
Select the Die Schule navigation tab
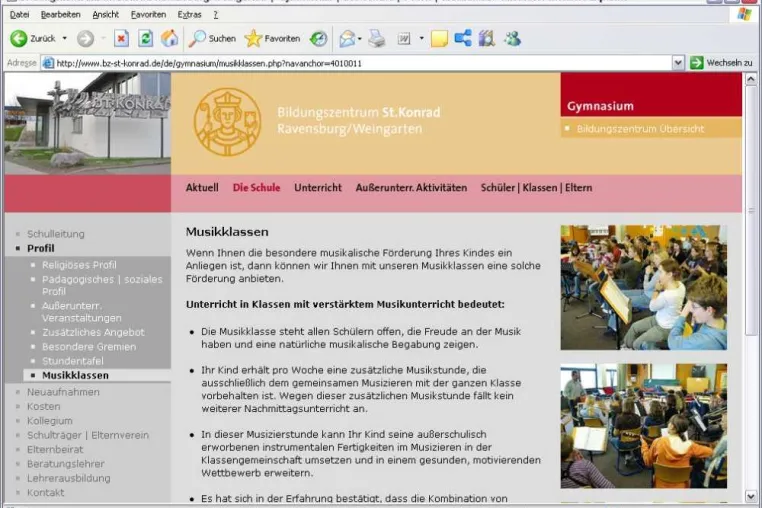257,188
